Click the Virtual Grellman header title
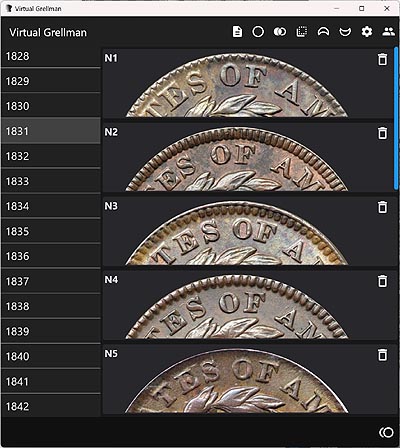The width and height of the screenshot is (400, 448). (48, 33)
